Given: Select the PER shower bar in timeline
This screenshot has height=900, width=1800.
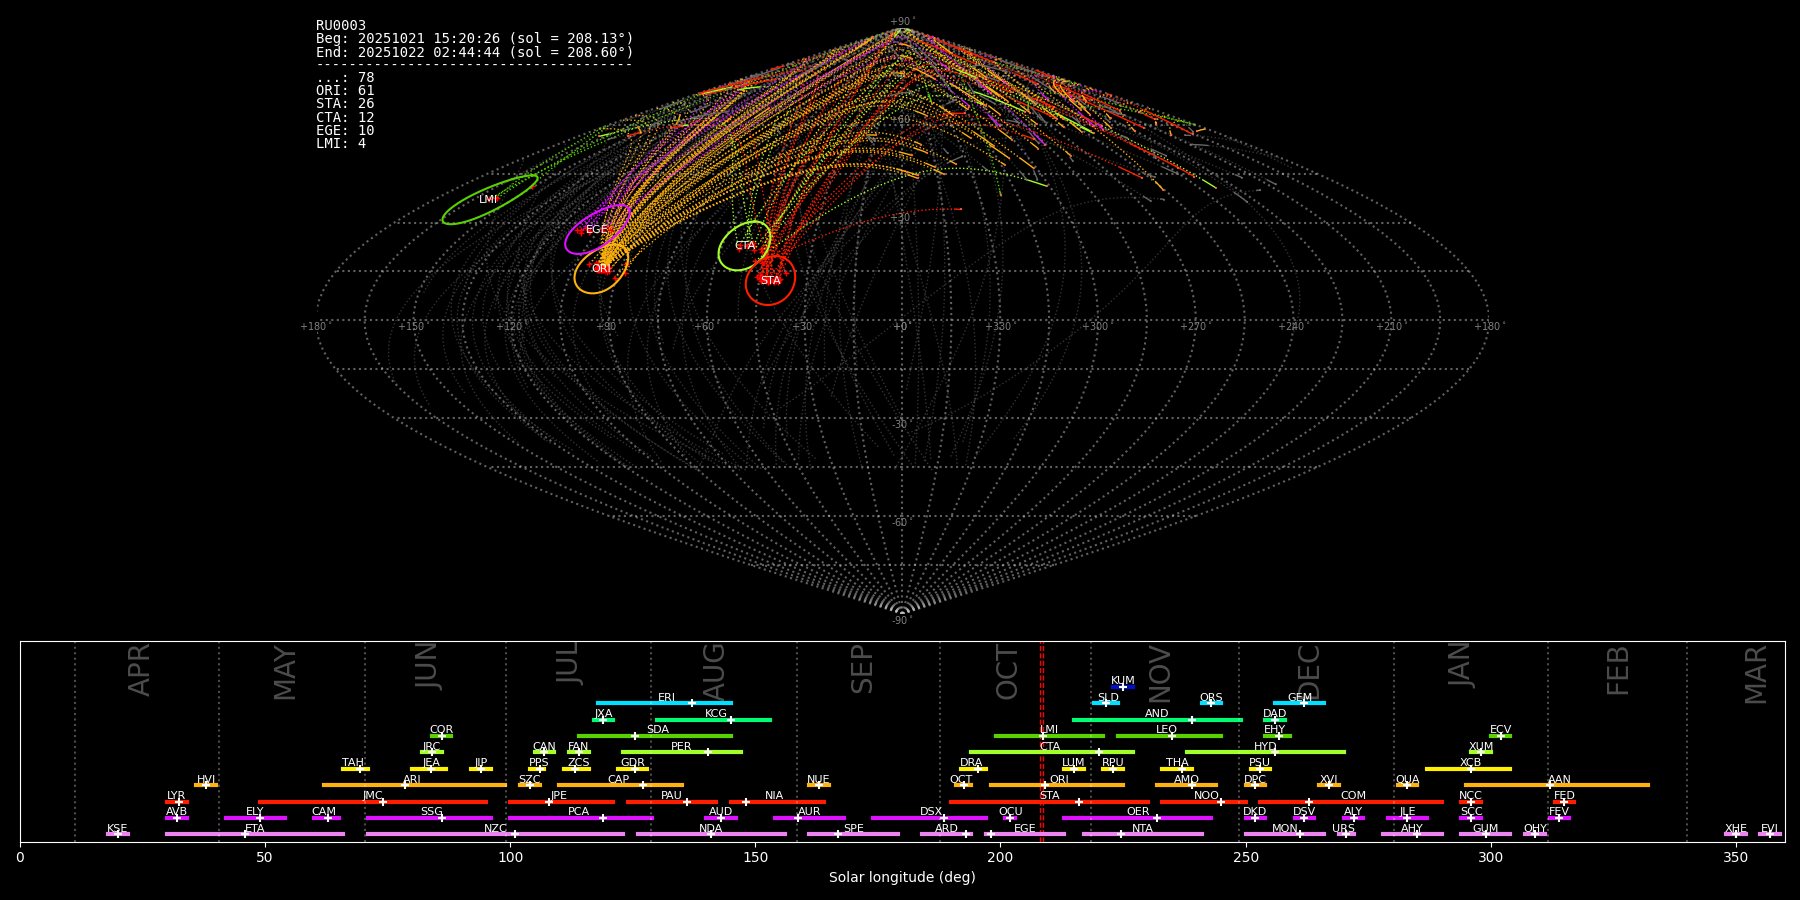Looking at the screenshot, I should point(681,752).
